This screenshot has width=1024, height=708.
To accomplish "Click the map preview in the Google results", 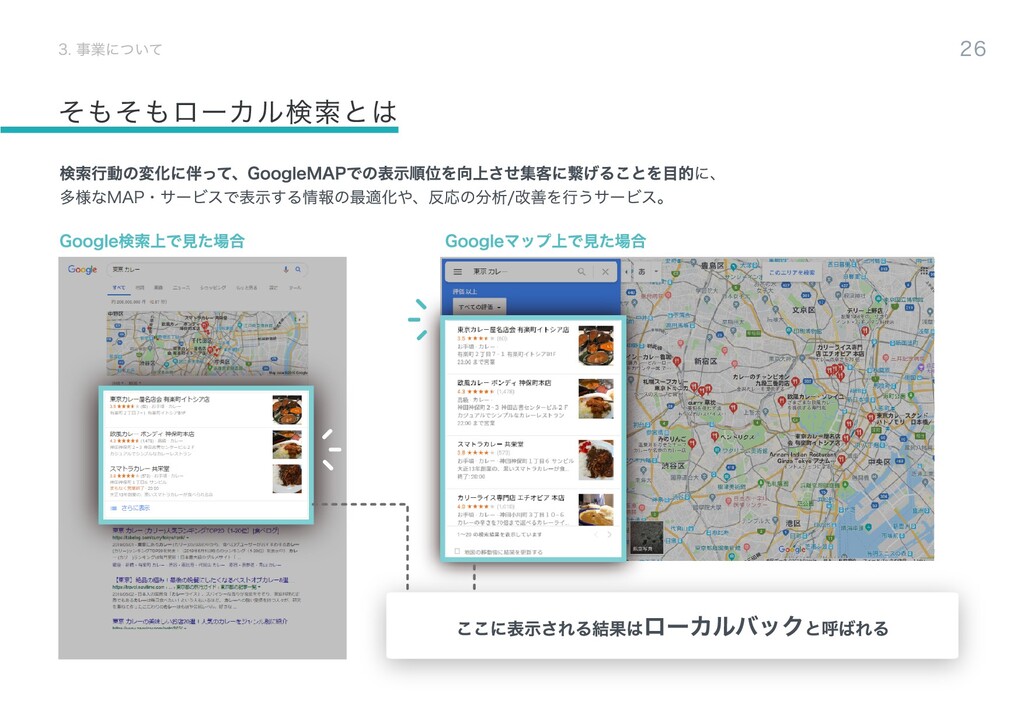I will coord(207,343).
